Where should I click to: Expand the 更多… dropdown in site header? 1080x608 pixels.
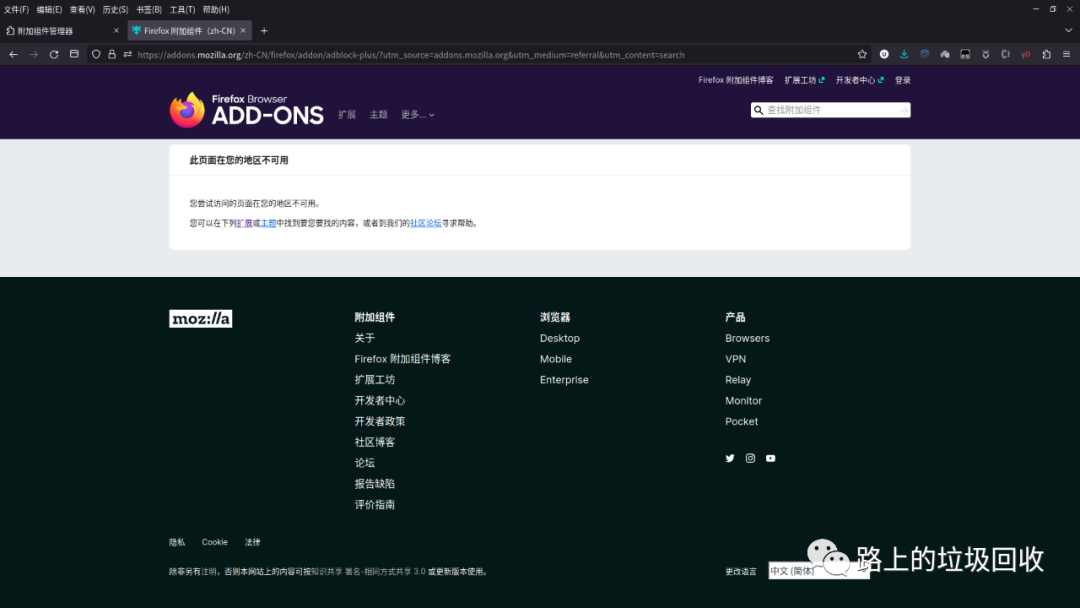(417, 115)
